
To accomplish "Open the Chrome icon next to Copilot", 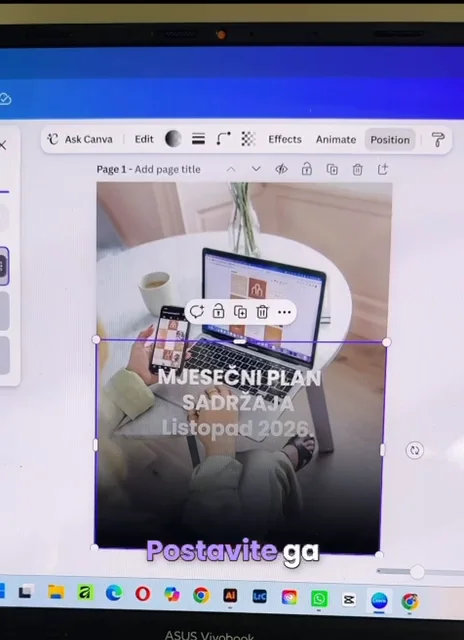I will [201, 595].
